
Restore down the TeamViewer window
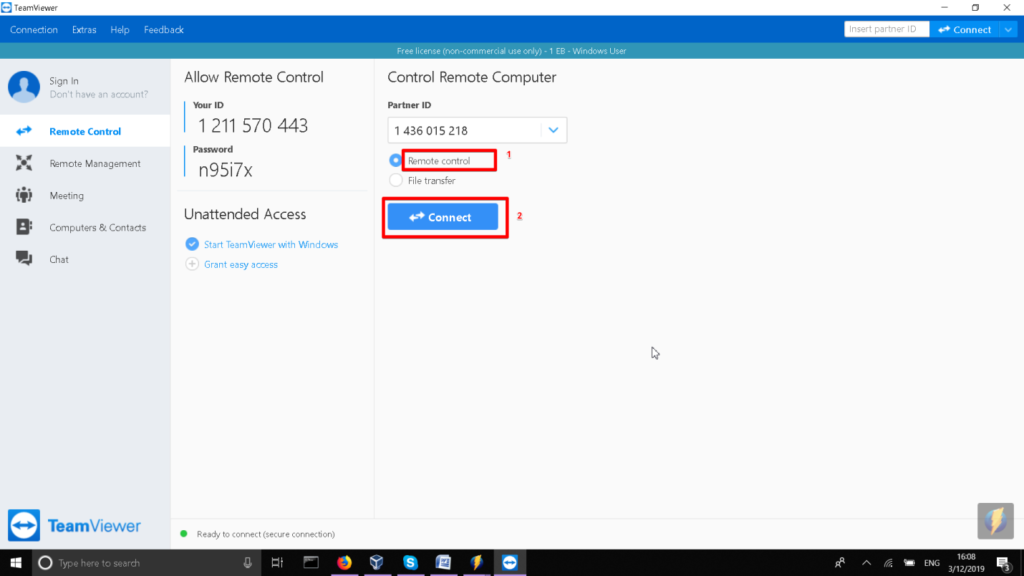click(975, 8)
